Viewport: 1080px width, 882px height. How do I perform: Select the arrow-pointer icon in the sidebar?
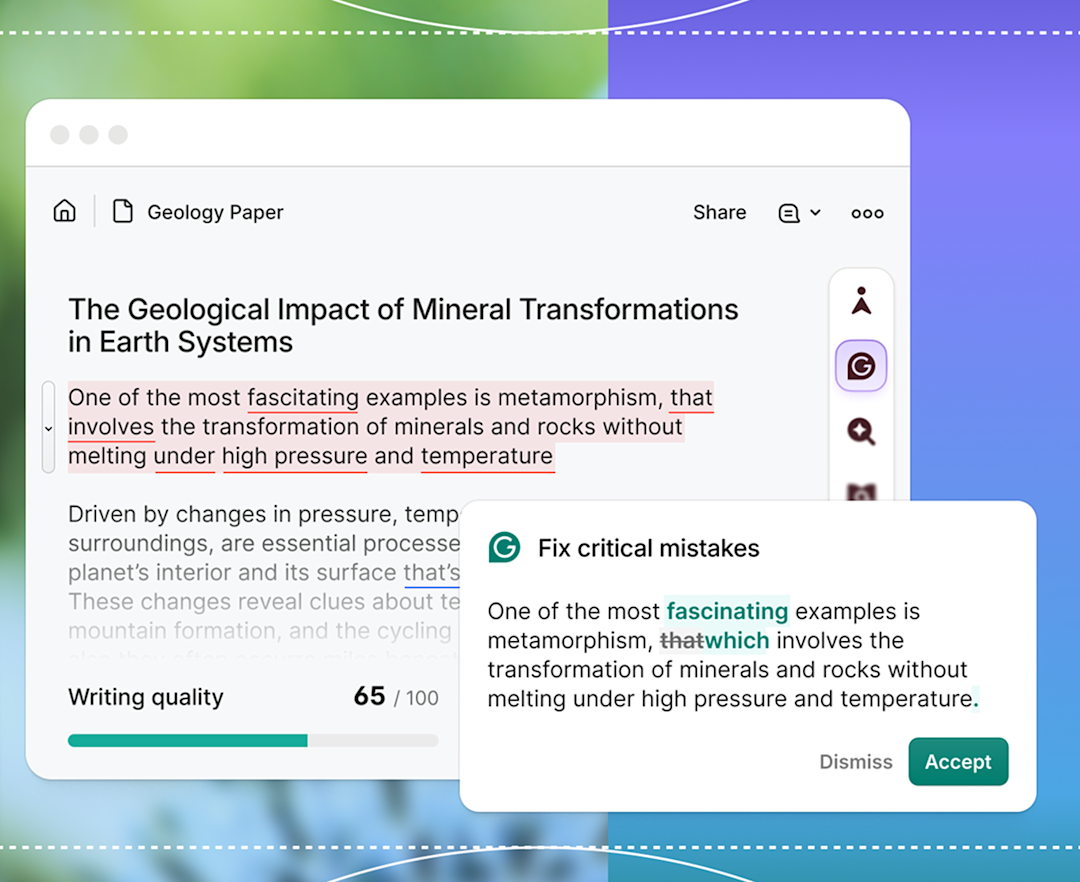tap(861, 301)
